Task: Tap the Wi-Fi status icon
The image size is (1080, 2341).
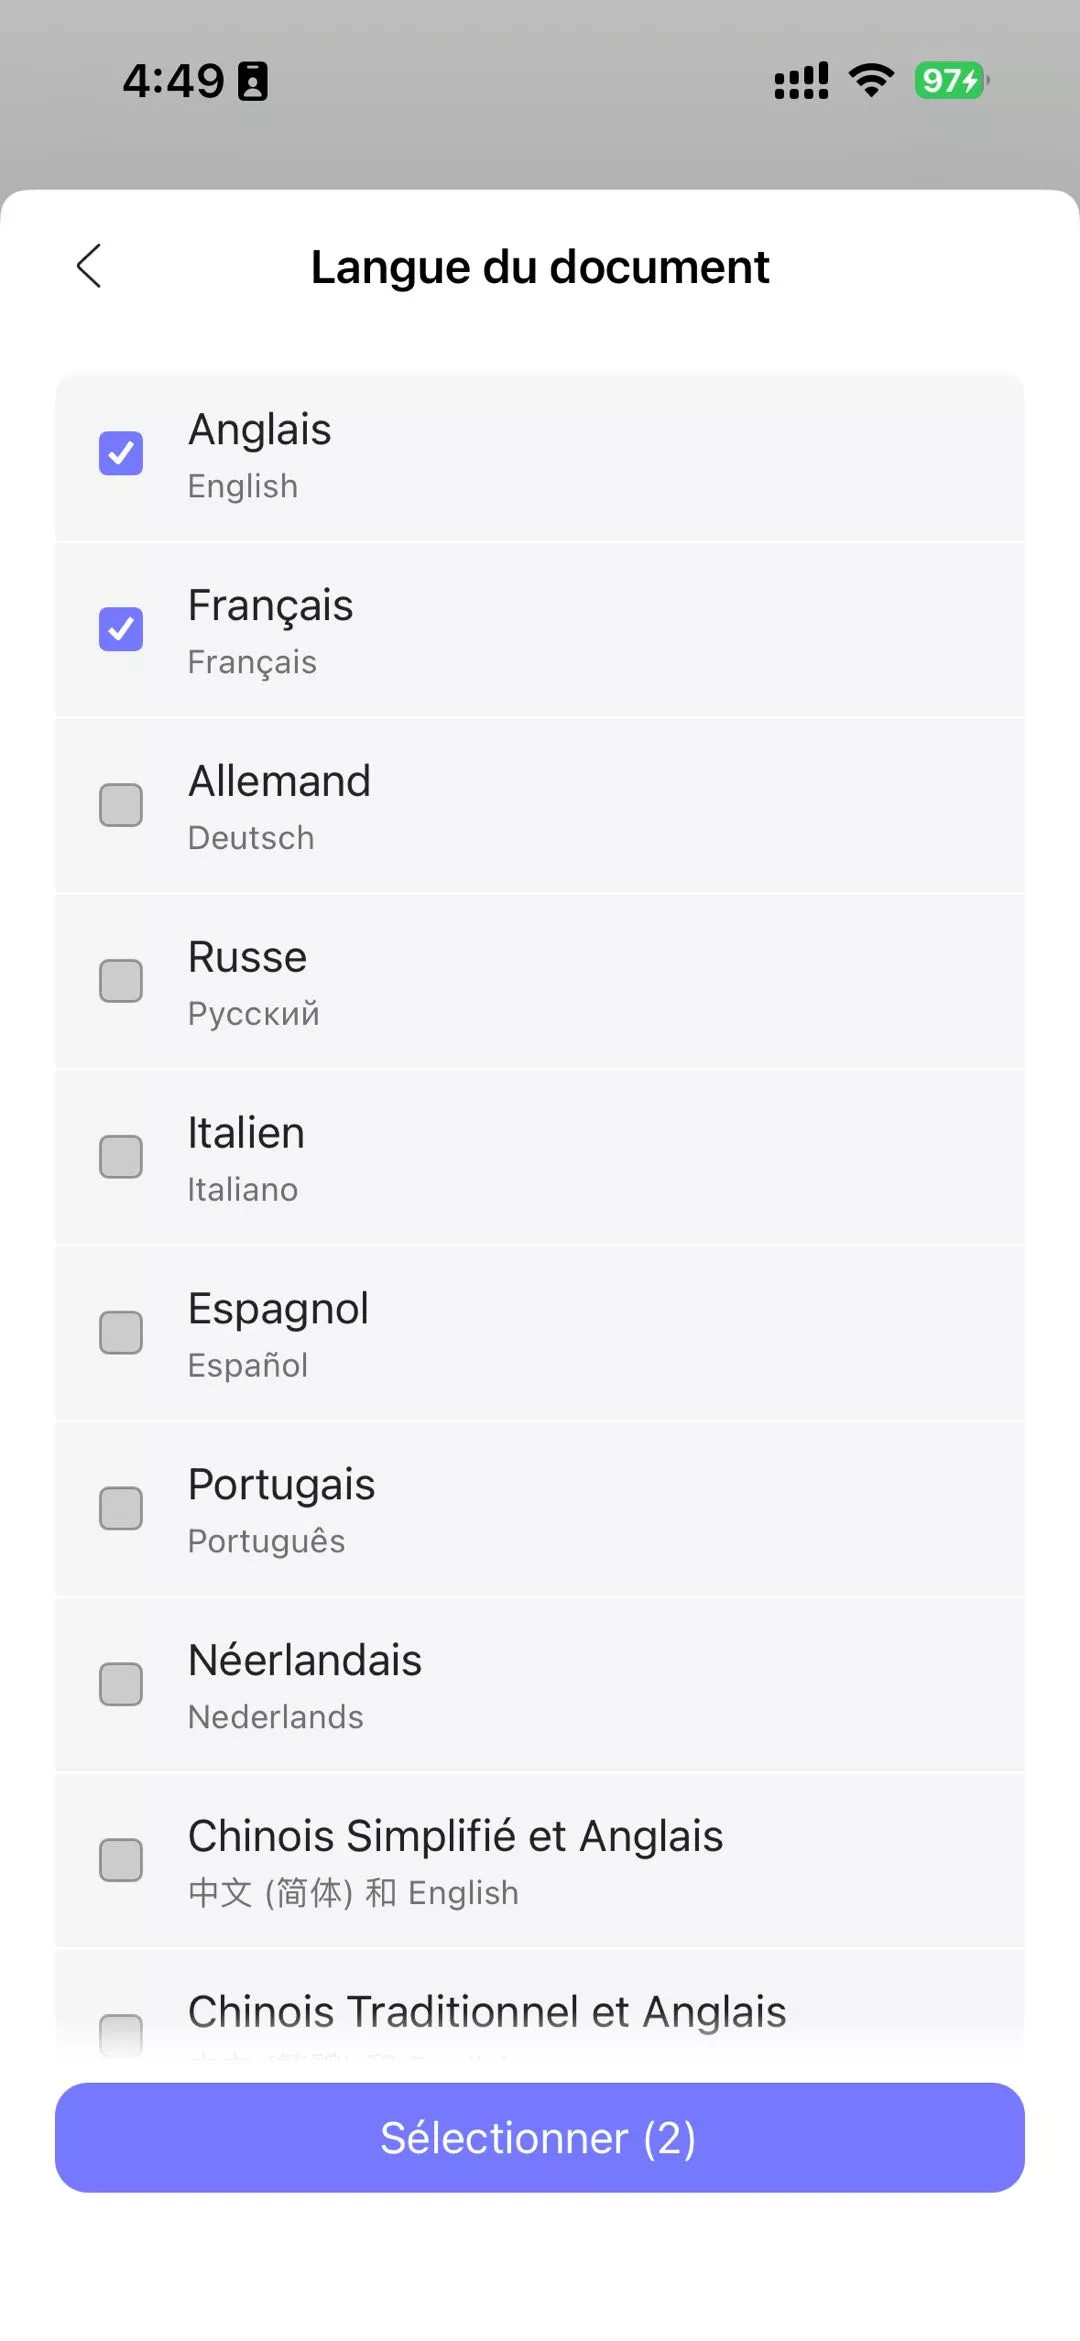Action: coord(871,80)
